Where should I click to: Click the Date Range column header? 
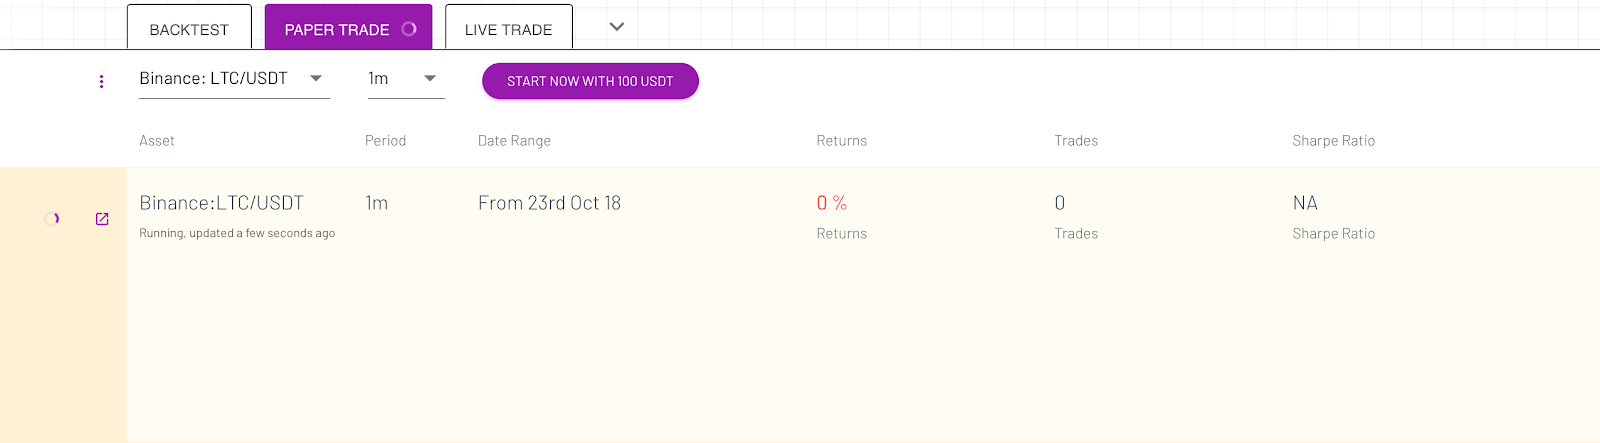coord(514,141)
